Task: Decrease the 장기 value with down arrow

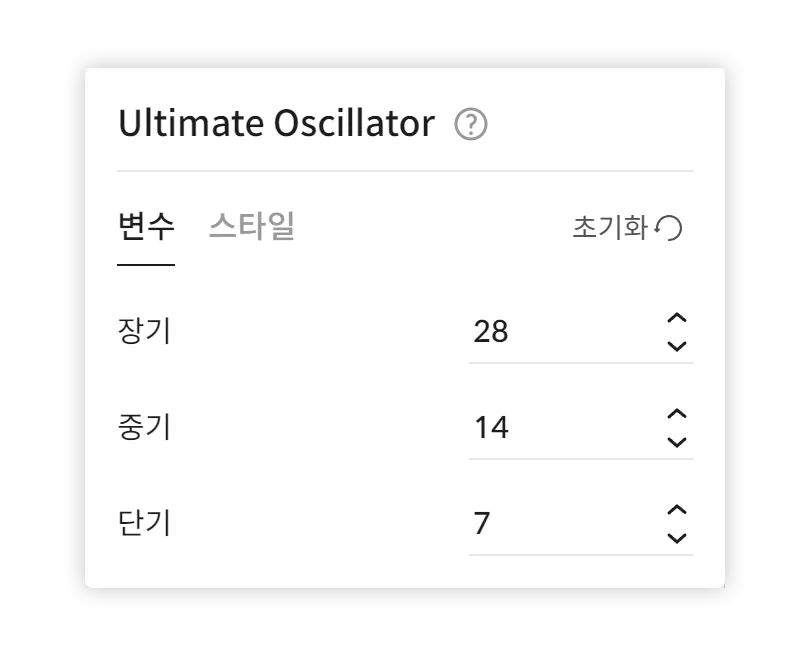Action: point(677,345)
